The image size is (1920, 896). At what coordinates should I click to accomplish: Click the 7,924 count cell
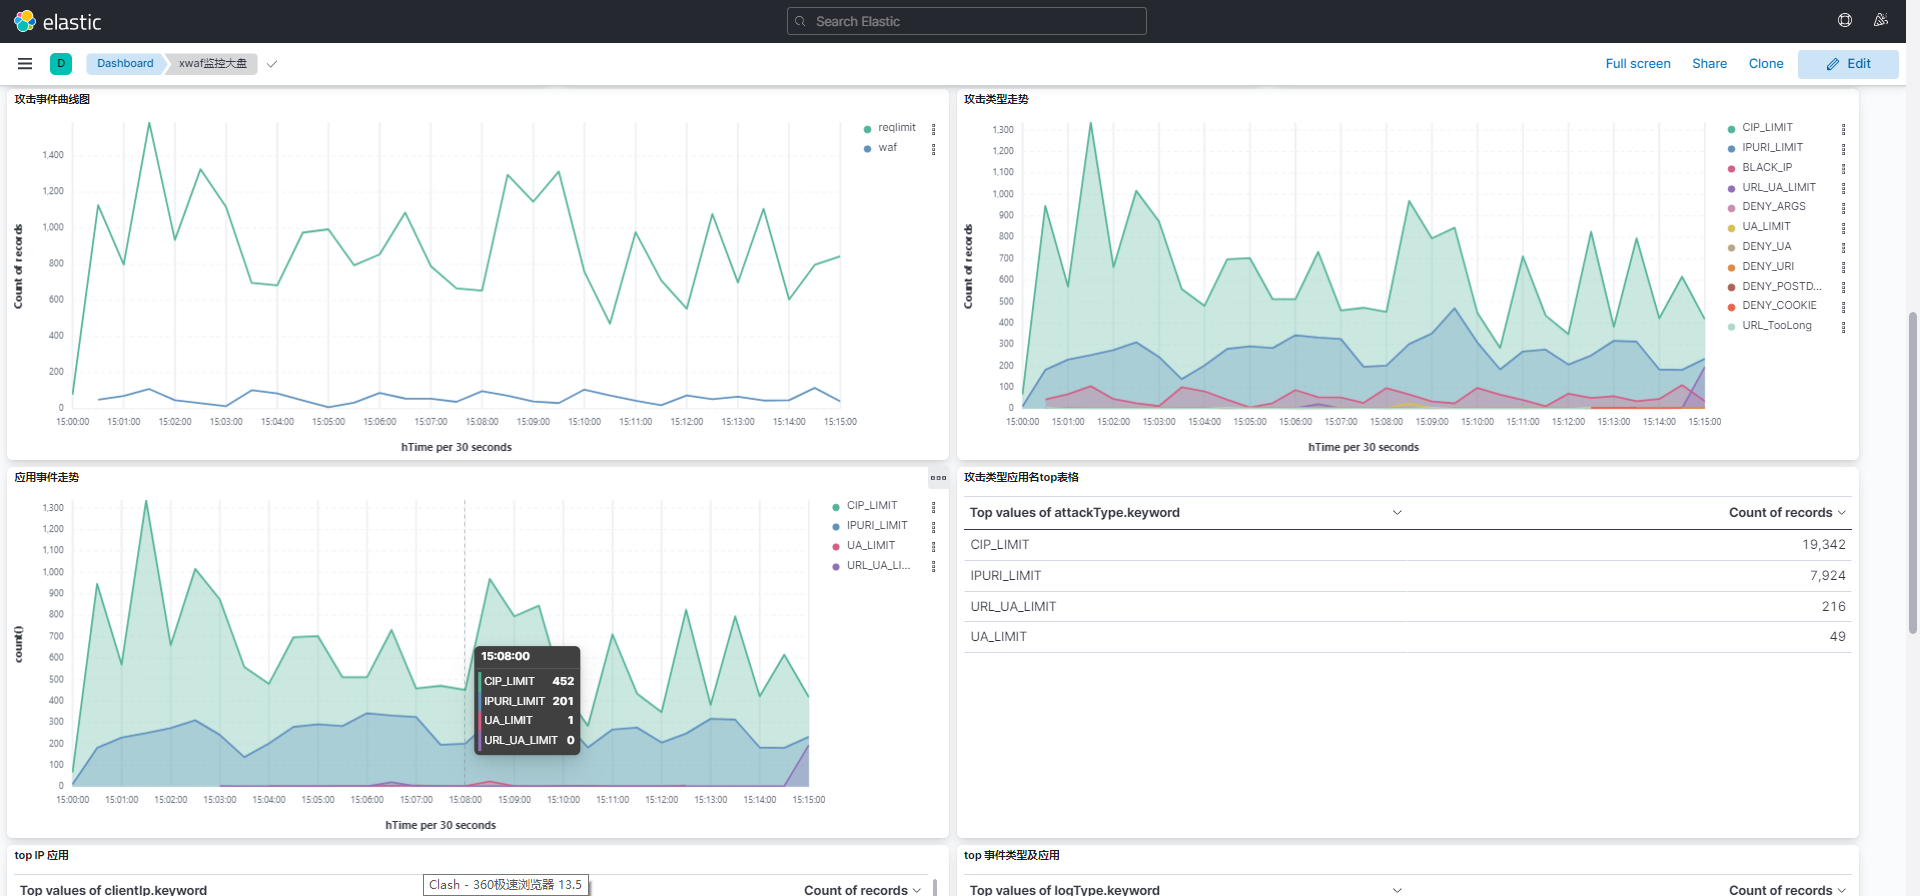click(1827, 576)
